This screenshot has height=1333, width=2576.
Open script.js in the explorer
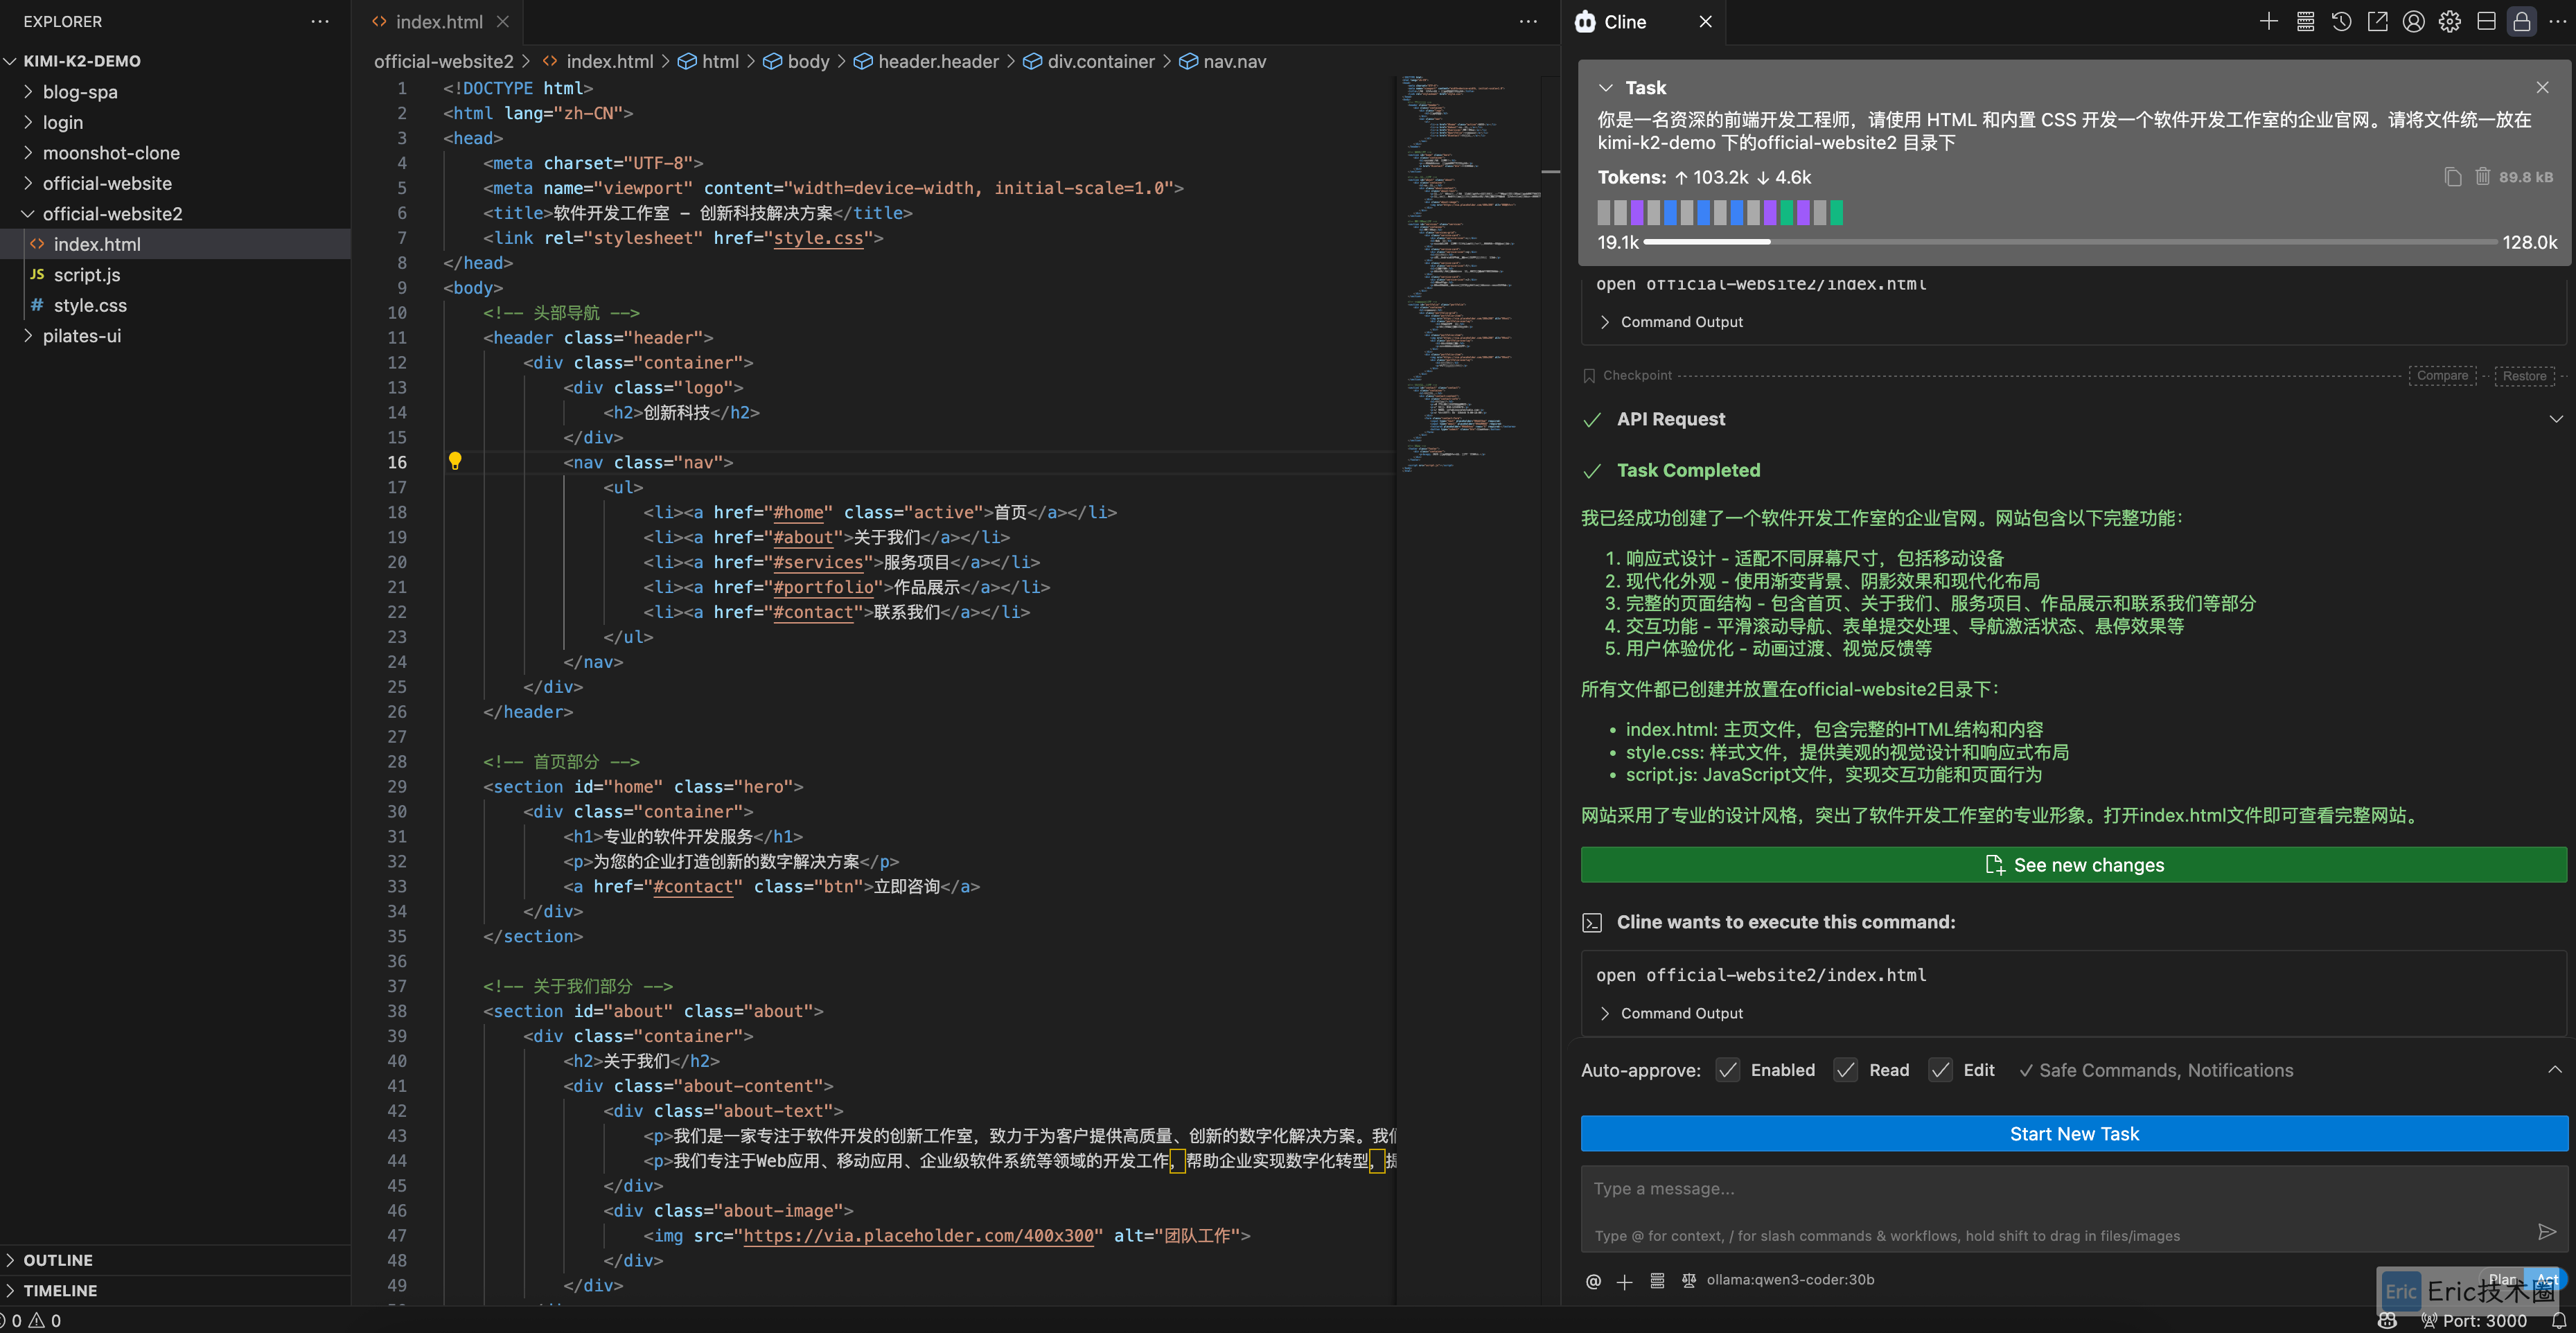click(x=87, y=275)
